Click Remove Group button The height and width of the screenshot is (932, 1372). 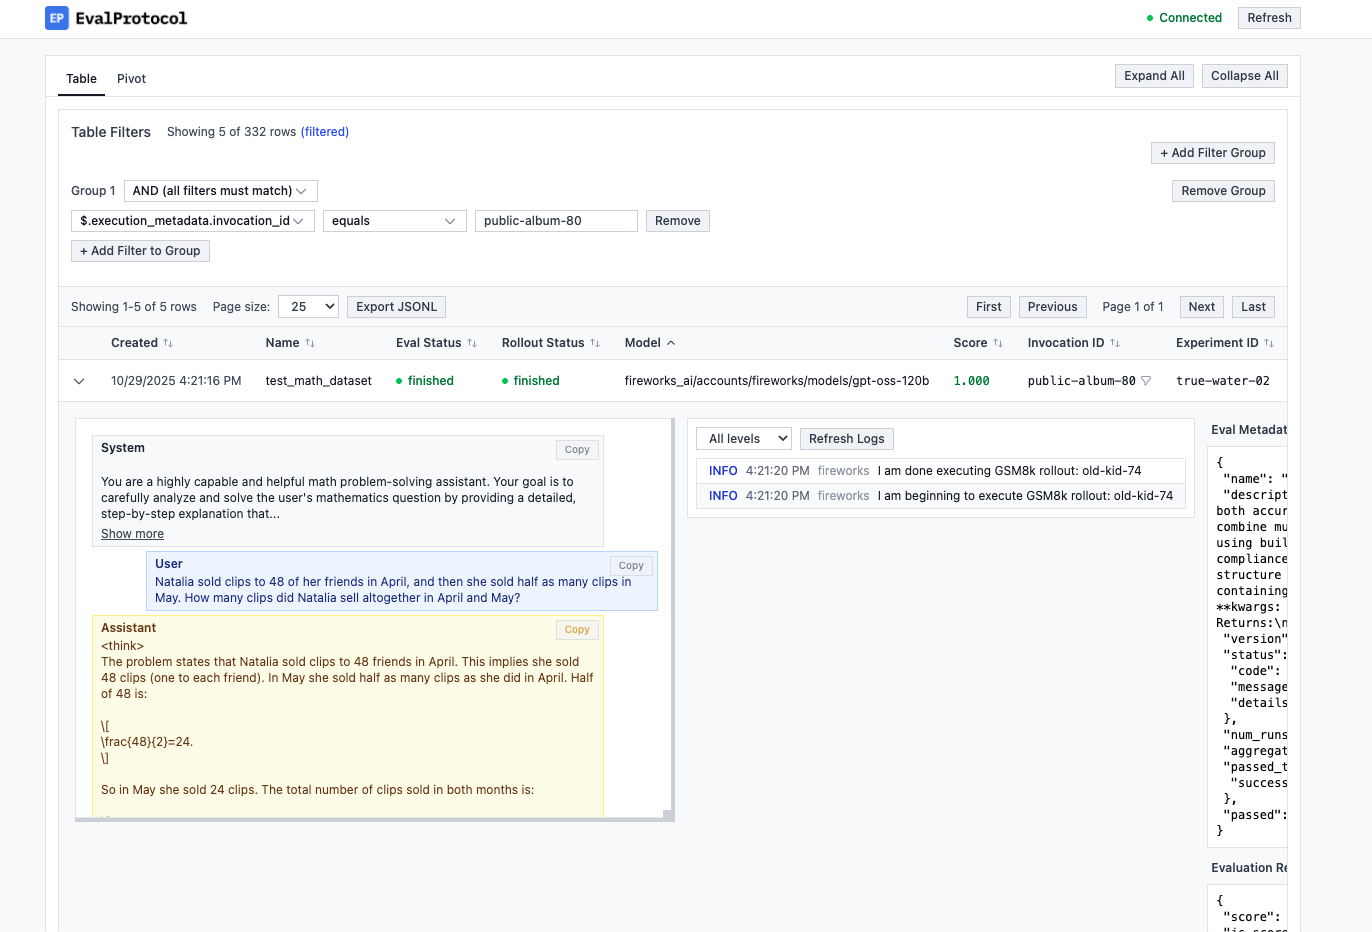pyautogui.click(x=1223, y=191)
